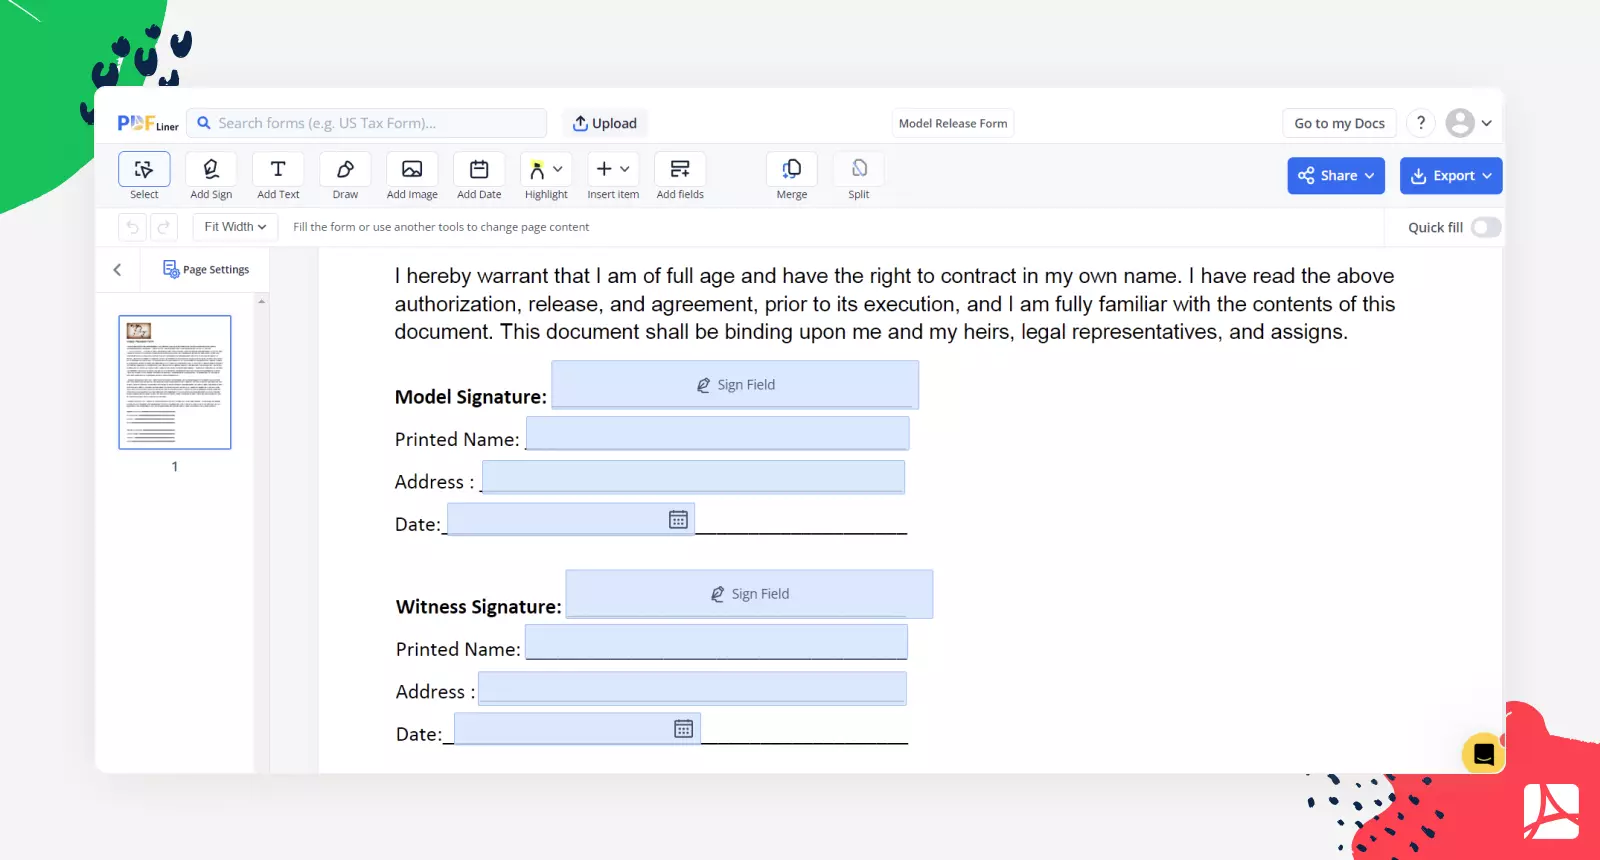Click the Witness Address field
1600x860 pixels.
click(x=692, y=688)
